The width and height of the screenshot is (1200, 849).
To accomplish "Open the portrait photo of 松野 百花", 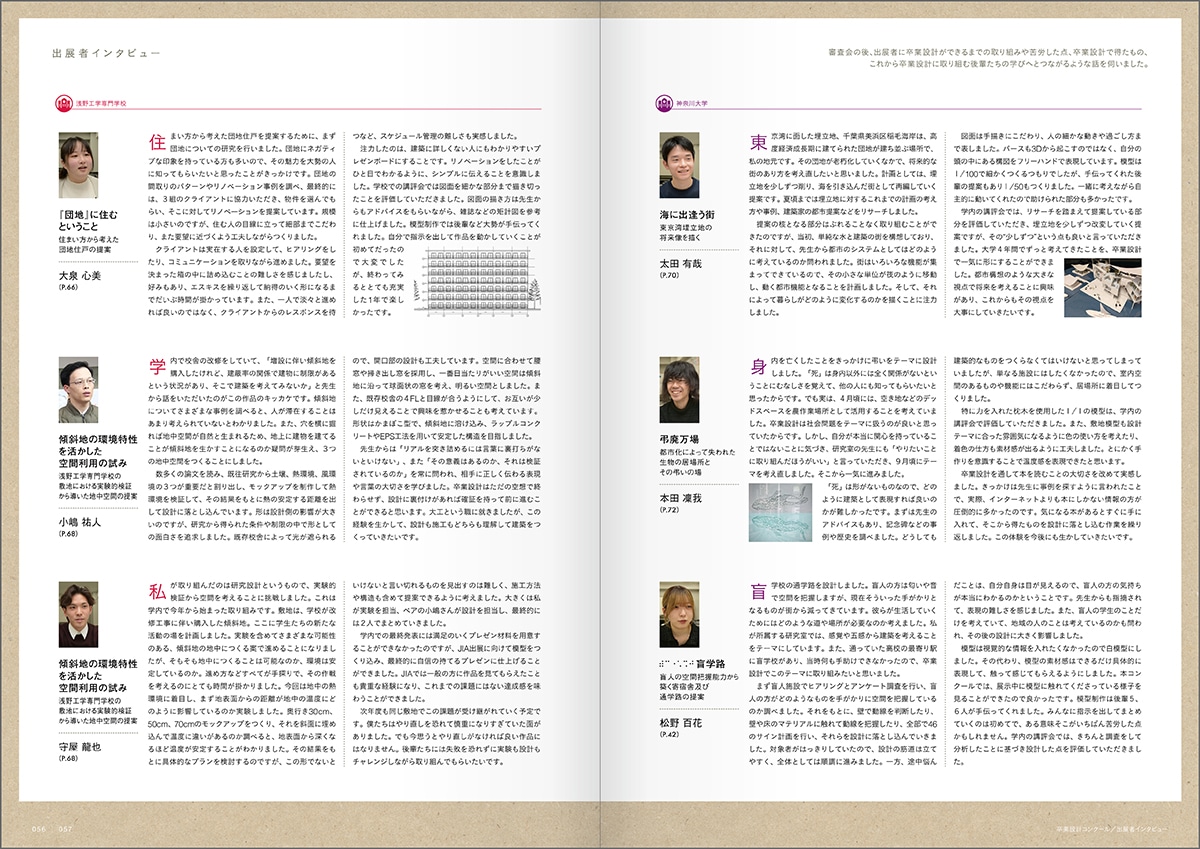I will point(683,617).
